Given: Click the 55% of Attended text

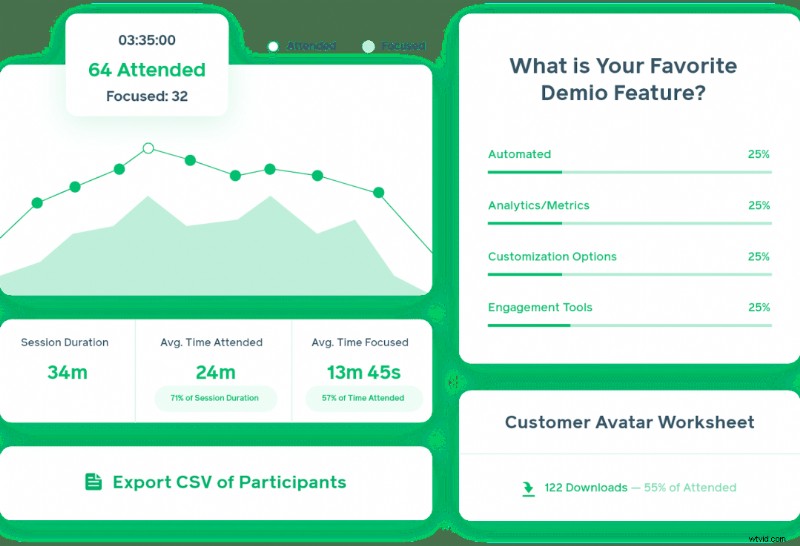Looking at the screenshot, I should tap(690, 487).
